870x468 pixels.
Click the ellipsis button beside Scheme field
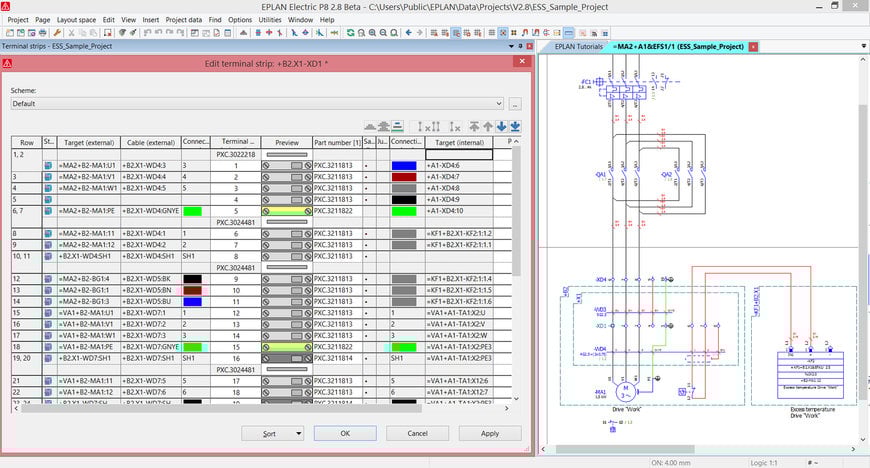tap(515, 103)
